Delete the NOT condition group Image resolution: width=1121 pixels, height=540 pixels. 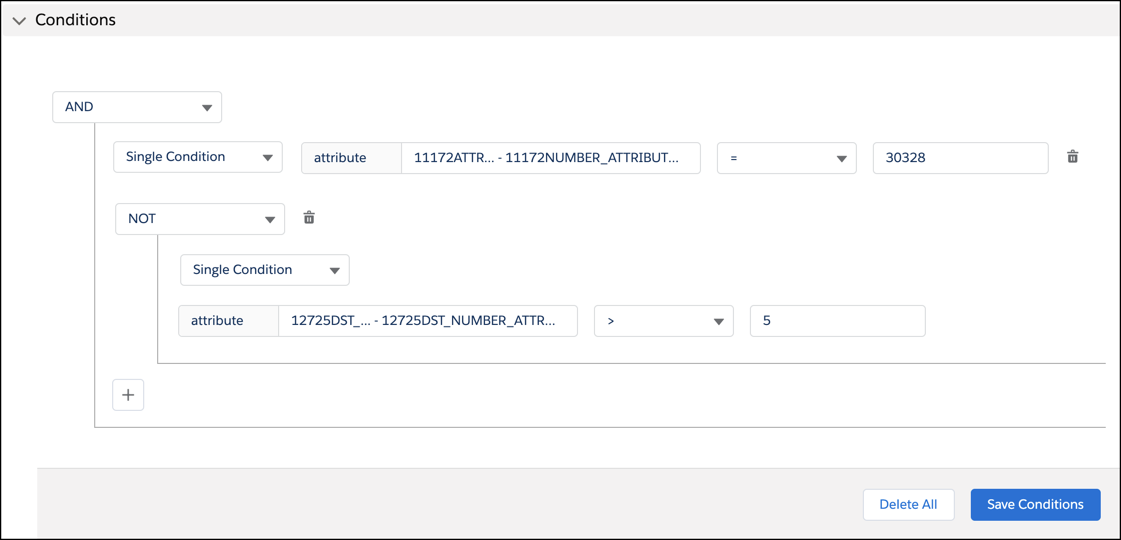click(x=309, y=218)
